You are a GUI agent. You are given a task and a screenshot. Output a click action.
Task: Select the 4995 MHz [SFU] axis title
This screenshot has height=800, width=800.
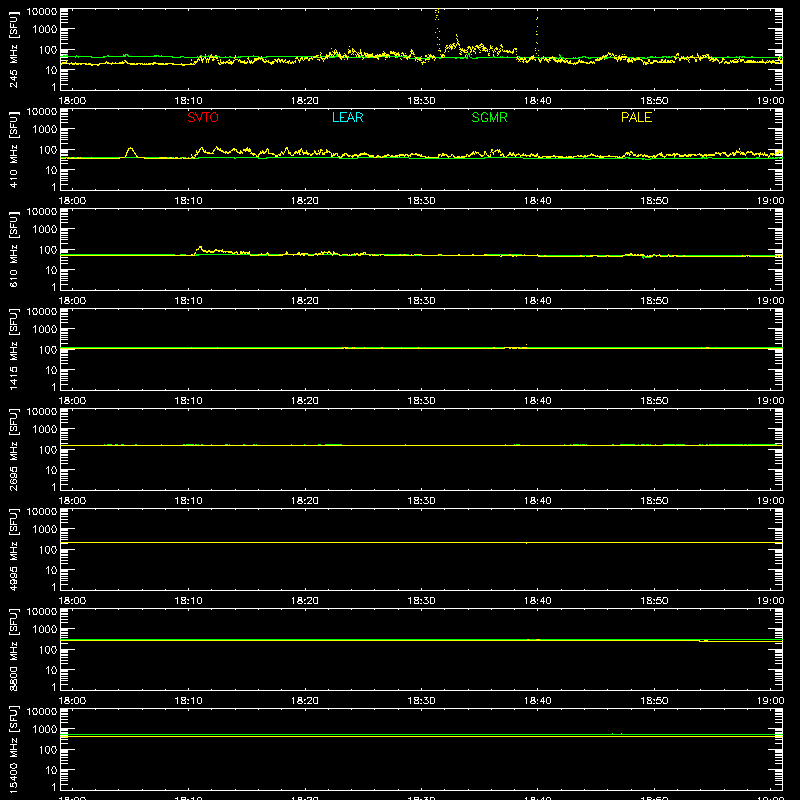pyautogui.click(x=14, y=549)
